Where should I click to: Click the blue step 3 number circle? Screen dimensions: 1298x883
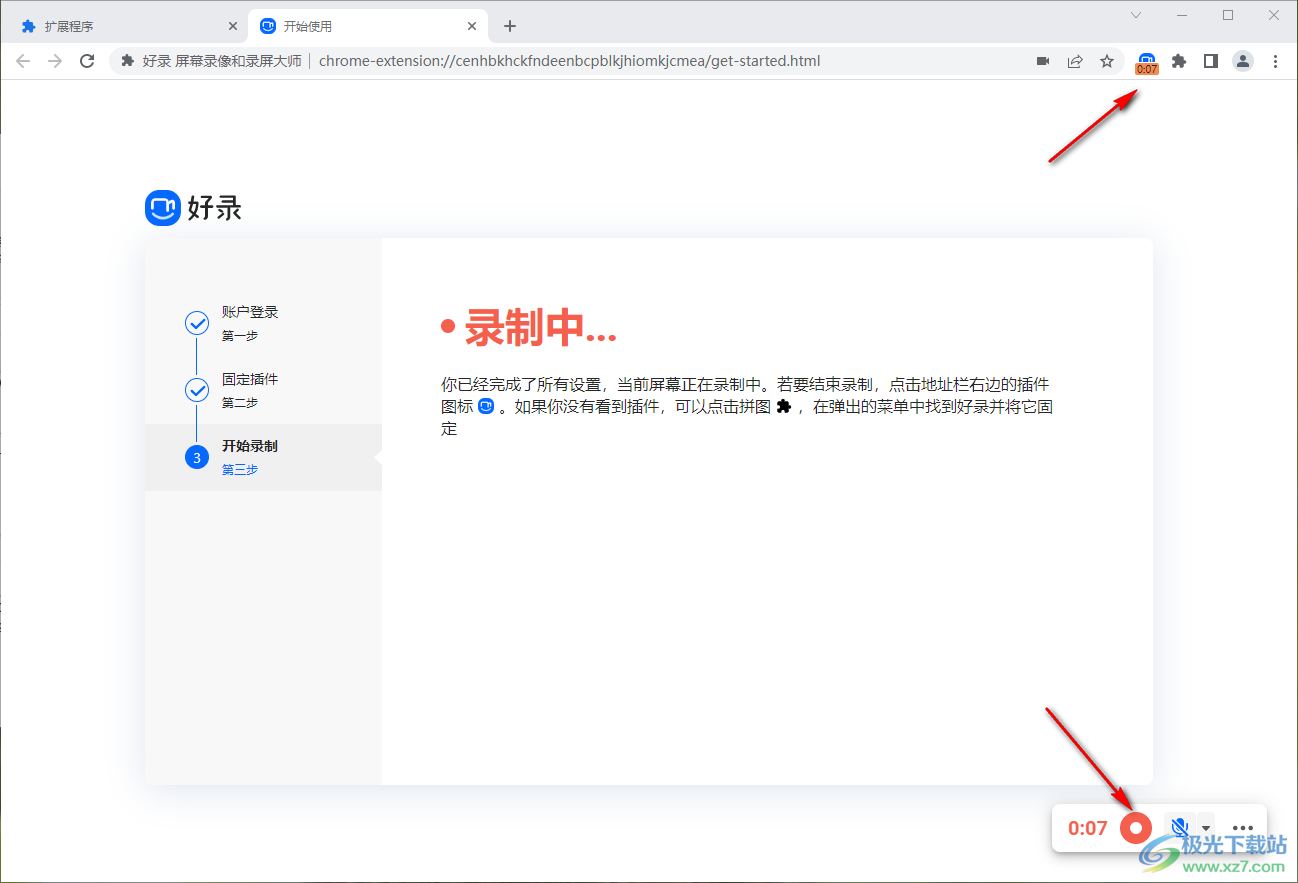197,457
